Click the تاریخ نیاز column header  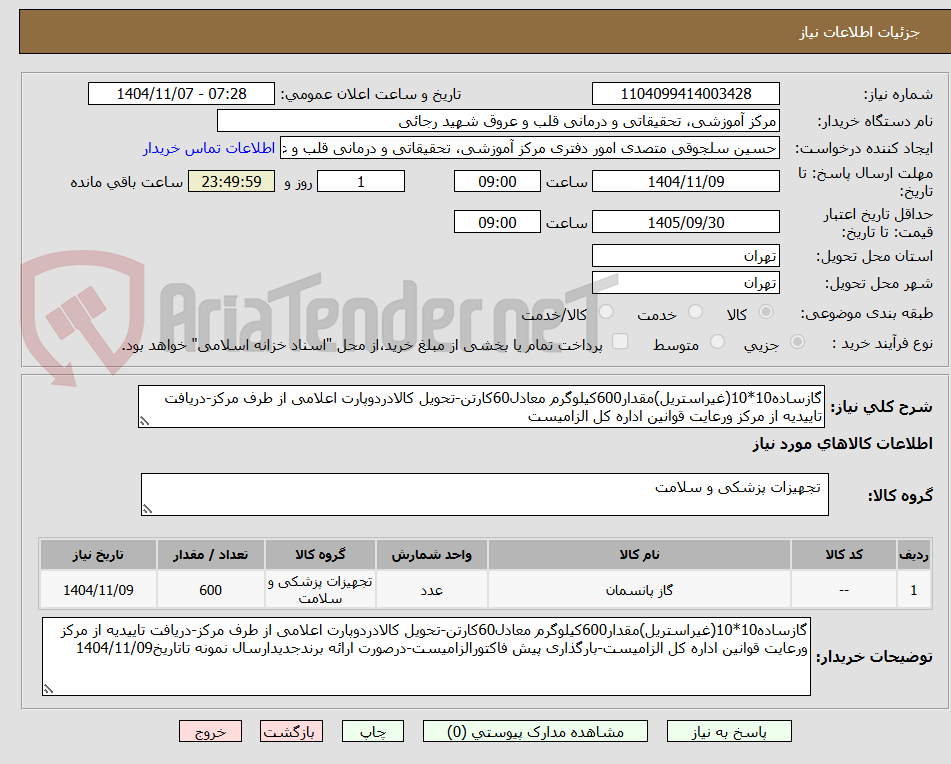98,555
